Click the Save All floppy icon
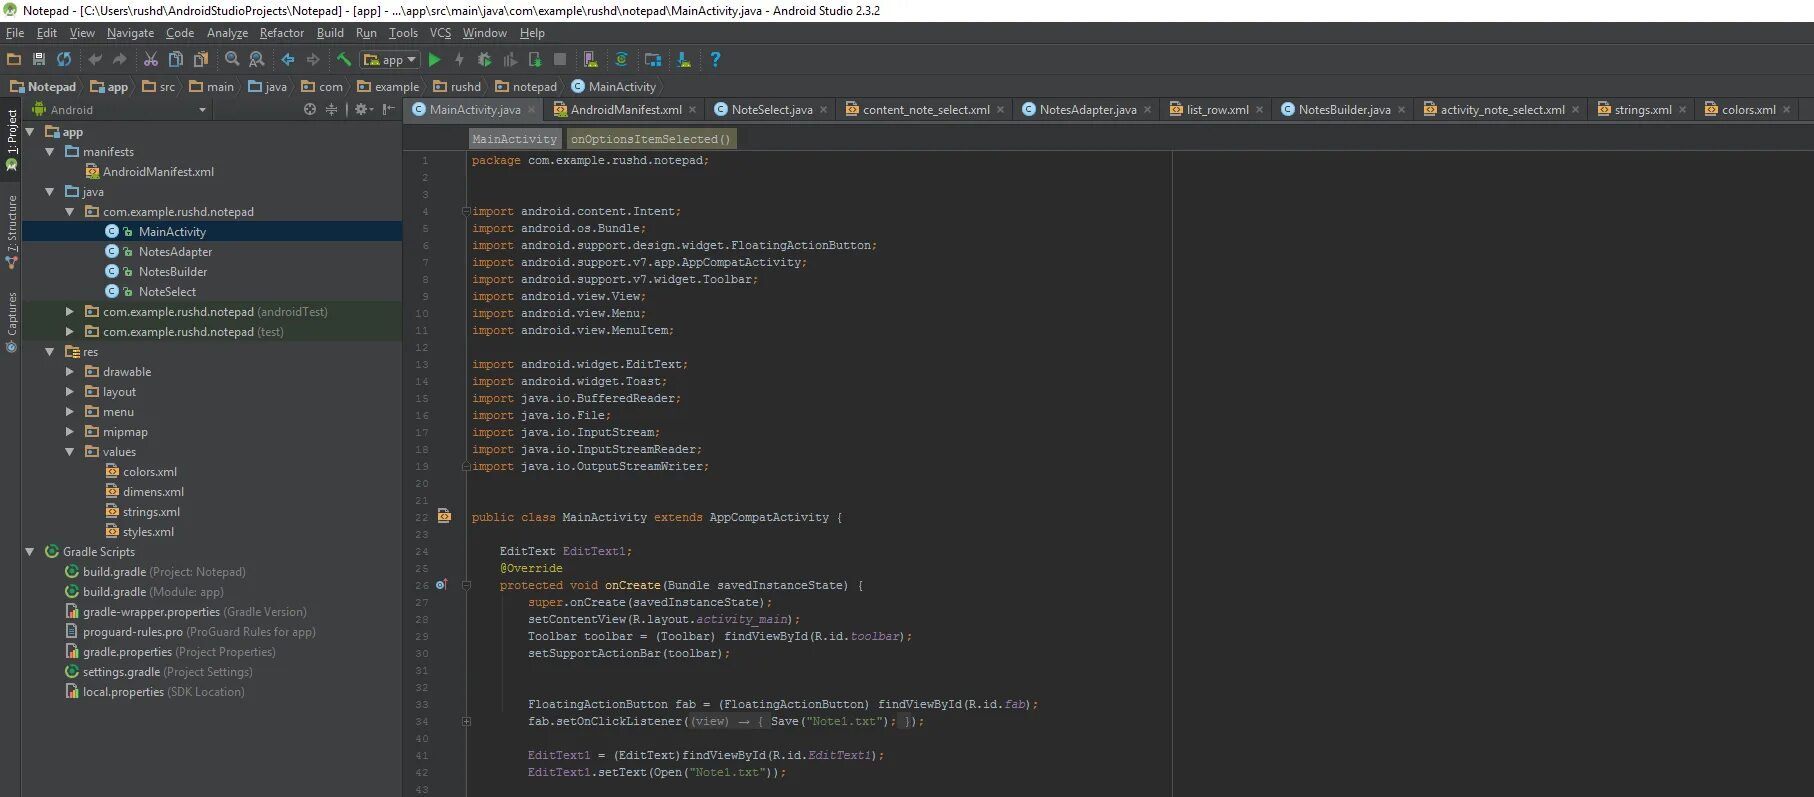This screenshot has height=797, width=1814. pyautogui.click(x=39, y=60)
